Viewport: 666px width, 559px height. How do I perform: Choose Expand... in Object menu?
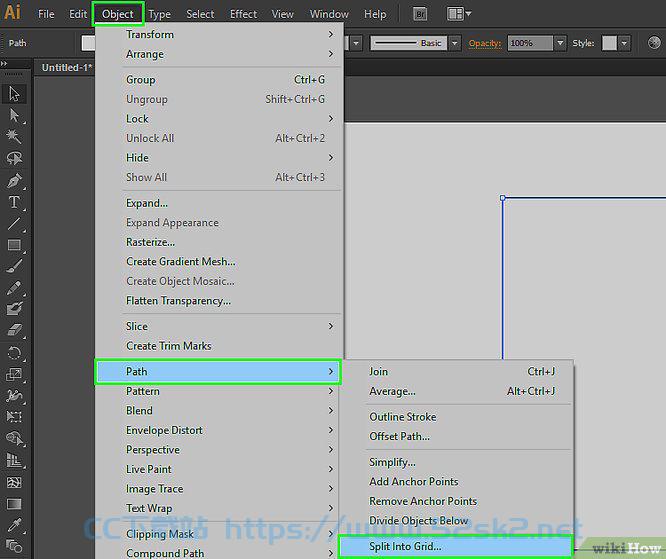click(219, 203)
